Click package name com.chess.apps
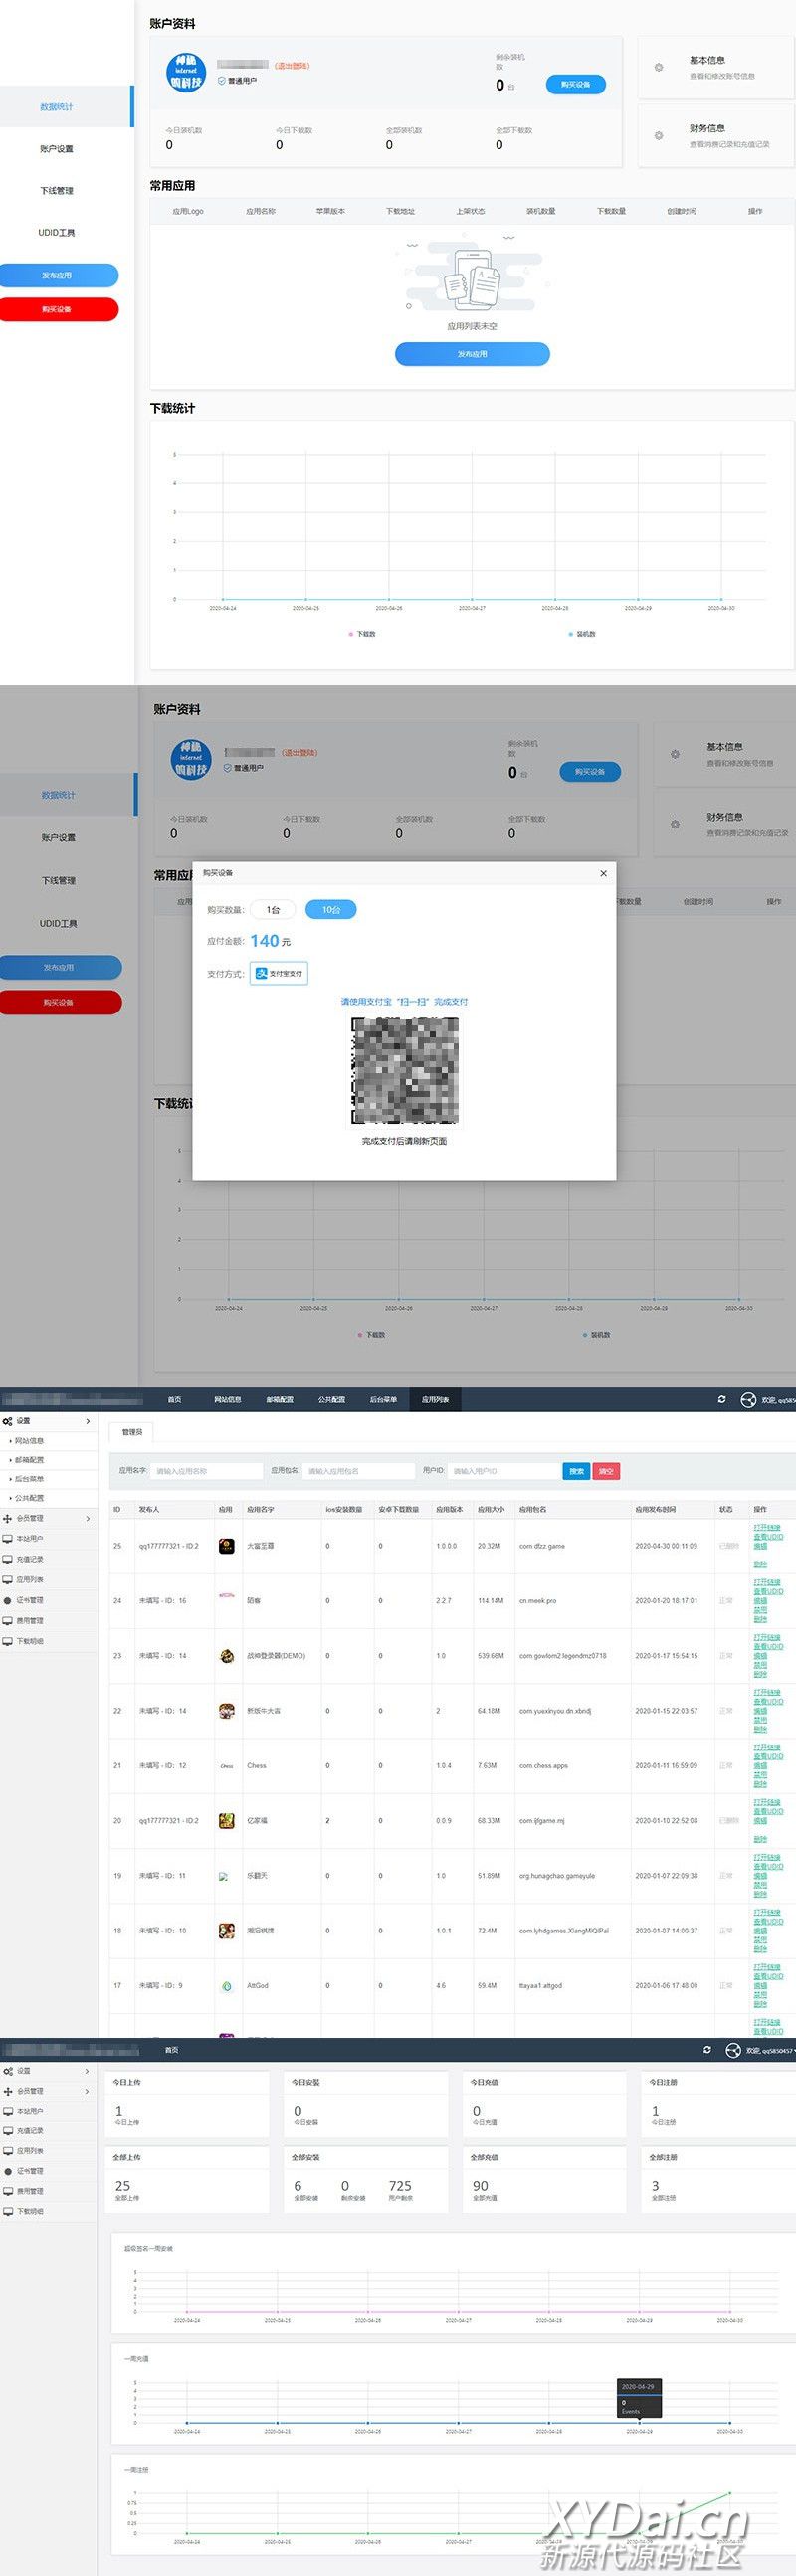796x2576 pixels. pyautogui.click(x=543, y=1766)
